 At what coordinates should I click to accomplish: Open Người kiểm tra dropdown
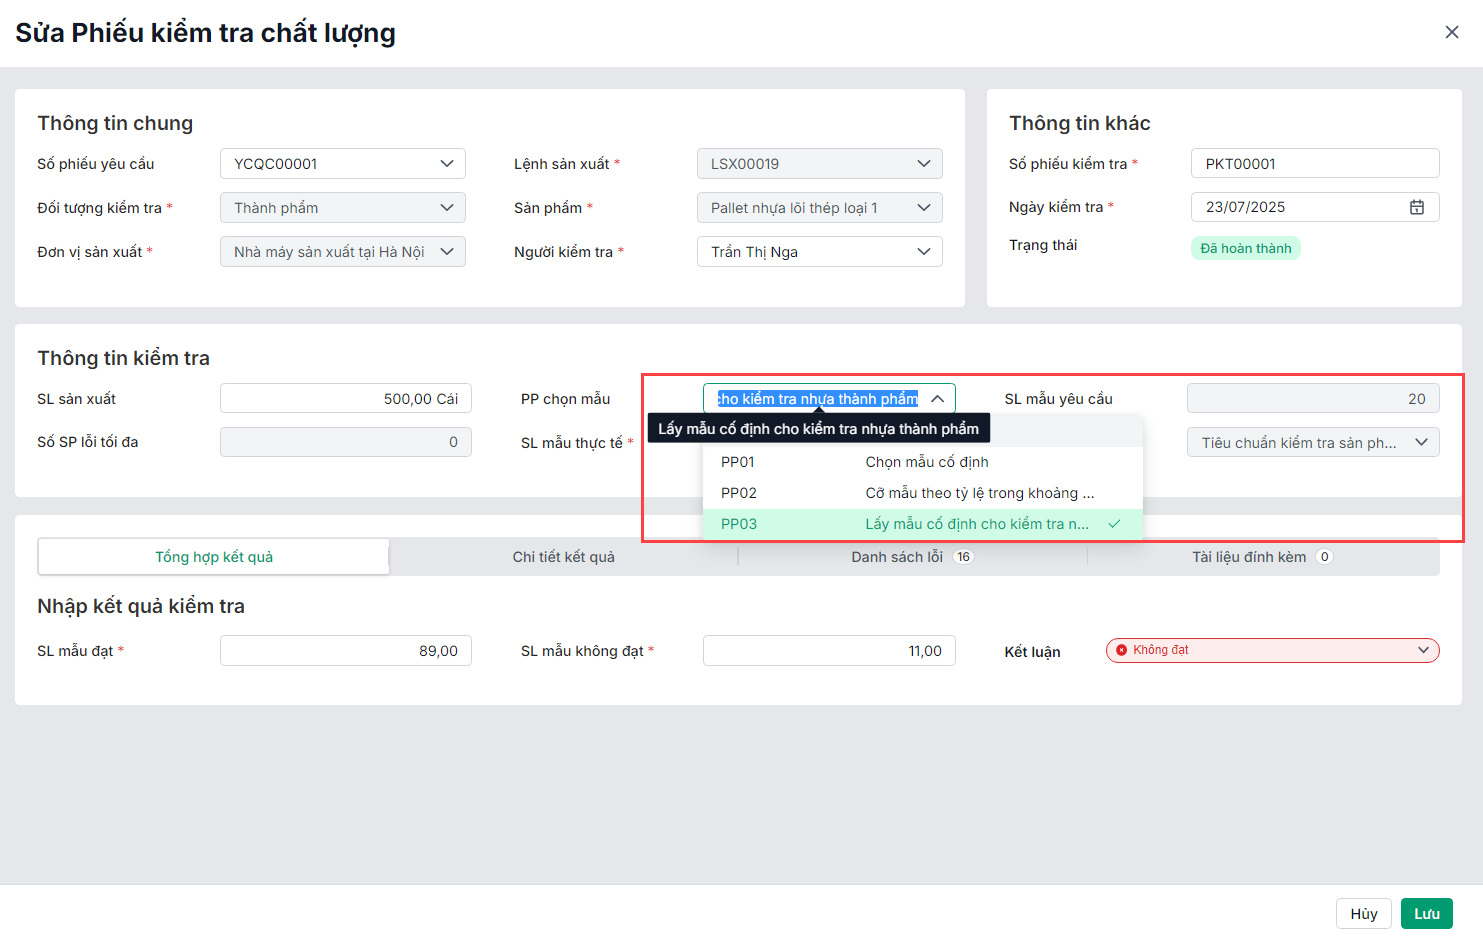point(923,252)
